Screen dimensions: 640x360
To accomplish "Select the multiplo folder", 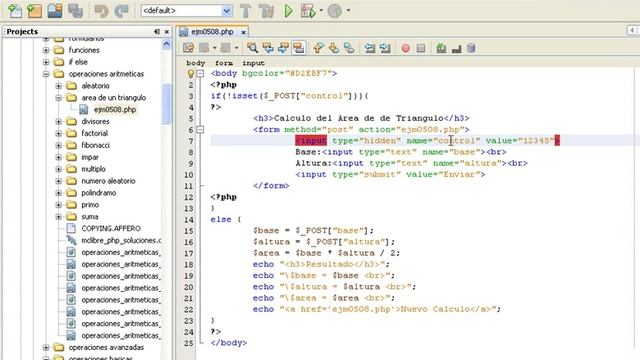I will (x=93, y=169).
